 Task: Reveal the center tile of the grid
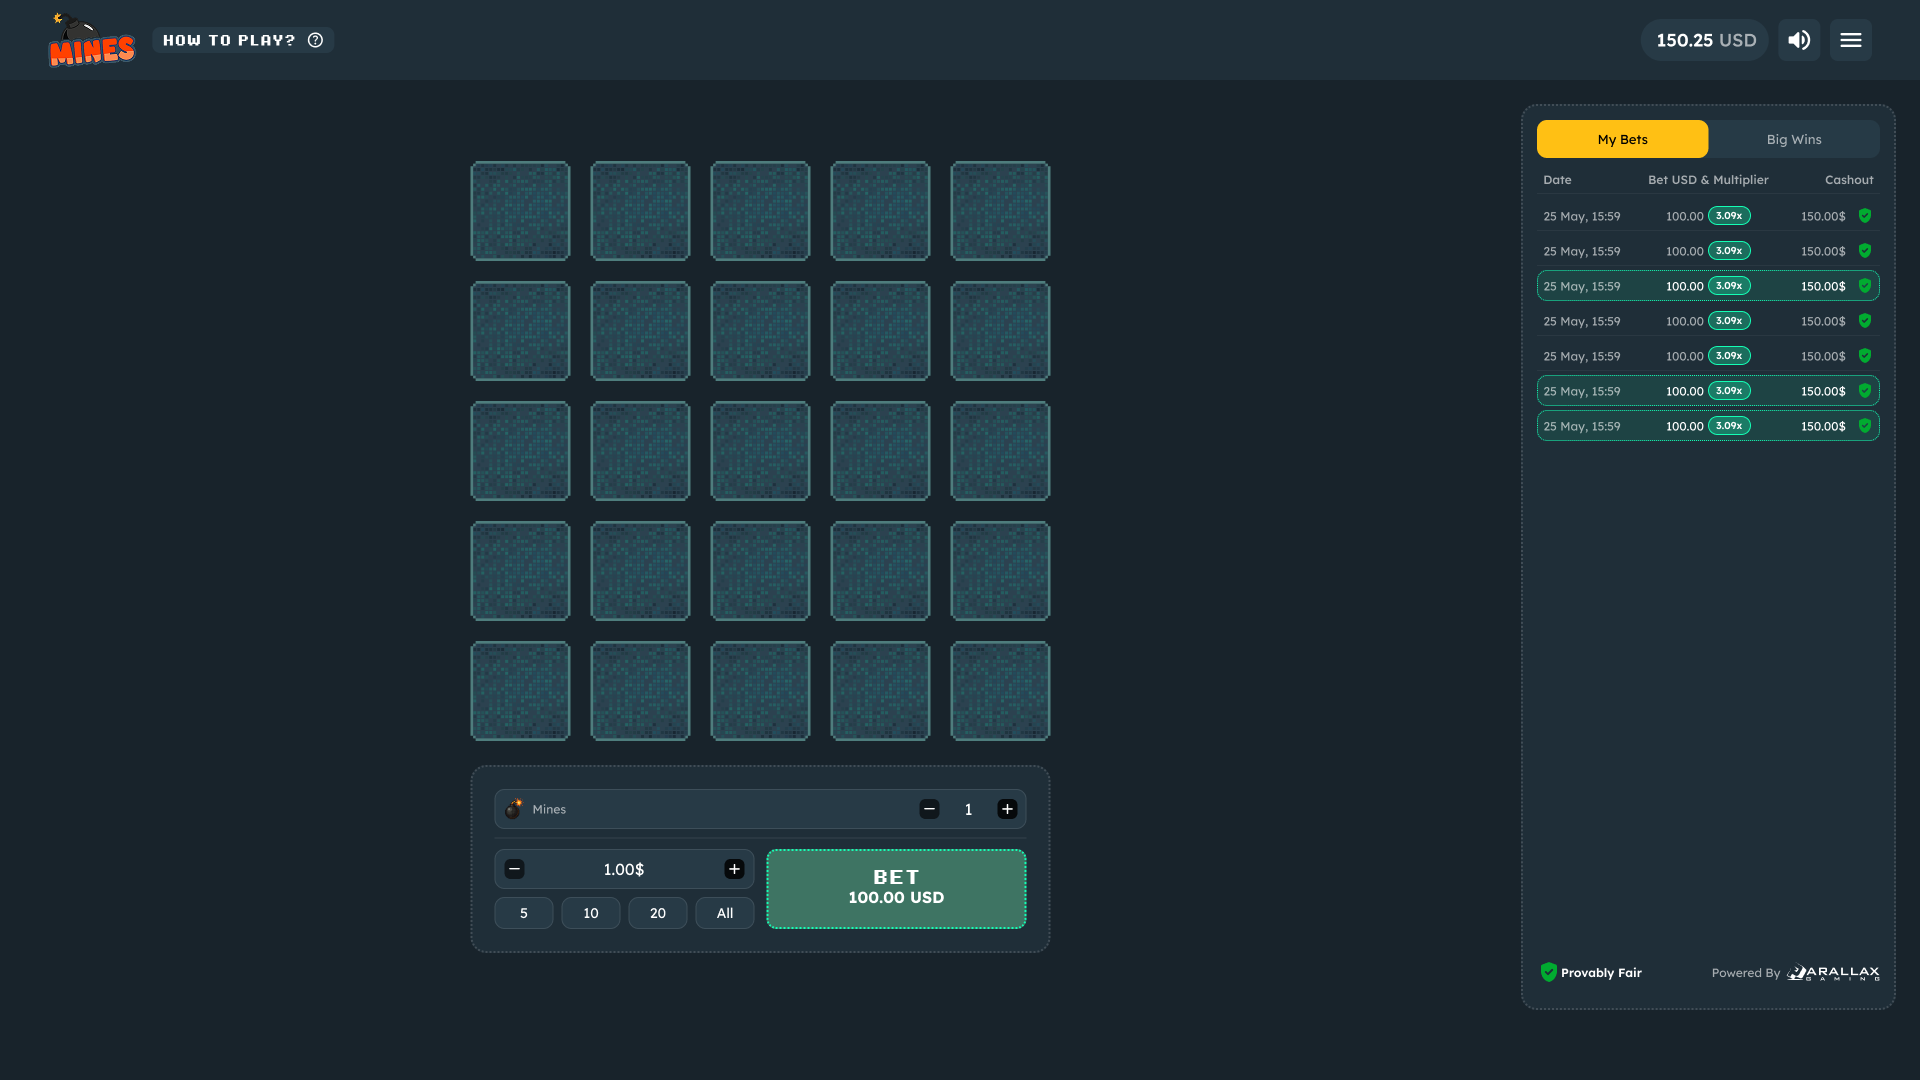pyautogui.click(x=760, y=451)
